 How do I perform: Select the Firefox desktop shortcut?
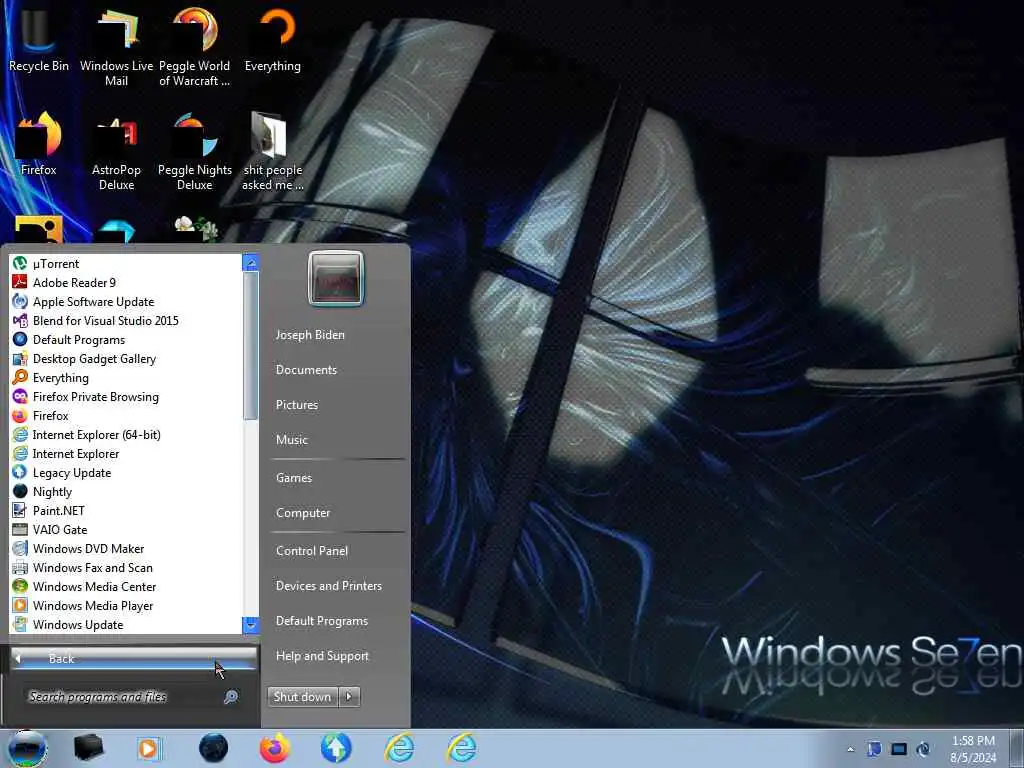[38, 144]
